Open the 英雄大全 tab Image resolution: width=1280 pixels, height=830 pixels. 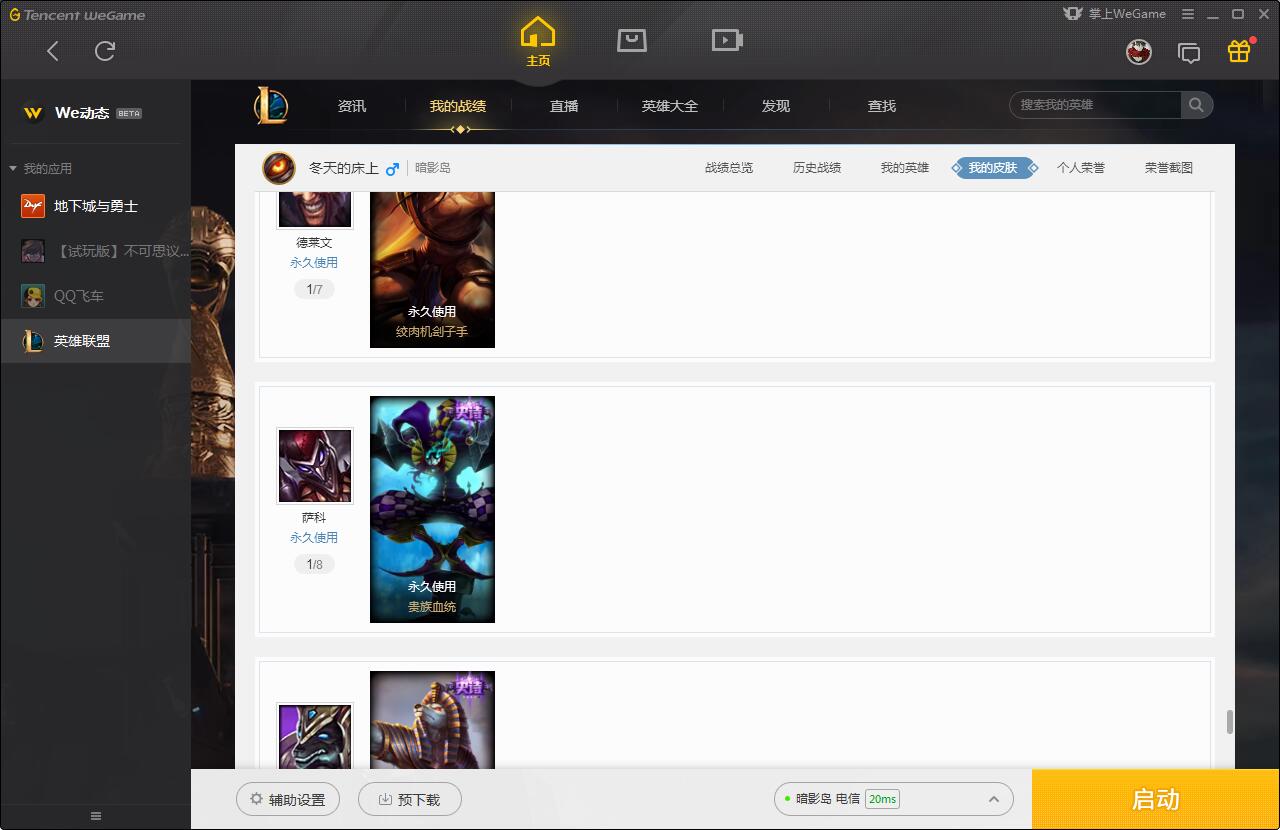(x=670, y=106)
